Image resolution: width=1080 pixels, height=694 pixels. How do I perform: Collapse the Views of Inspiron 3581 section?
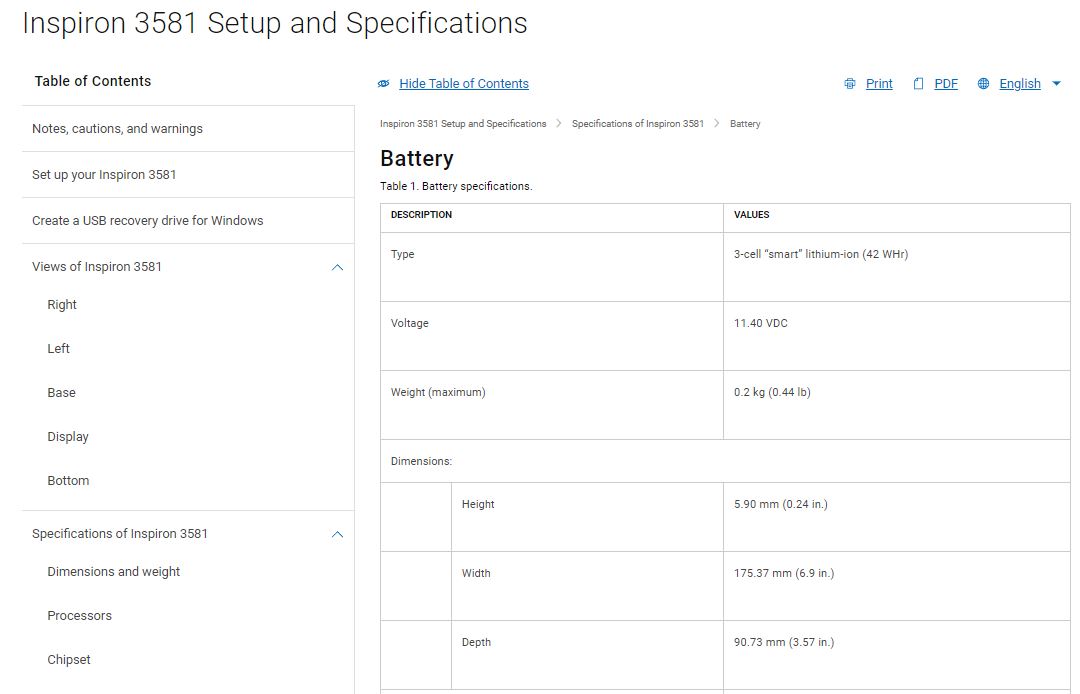(x=338, y=267)
